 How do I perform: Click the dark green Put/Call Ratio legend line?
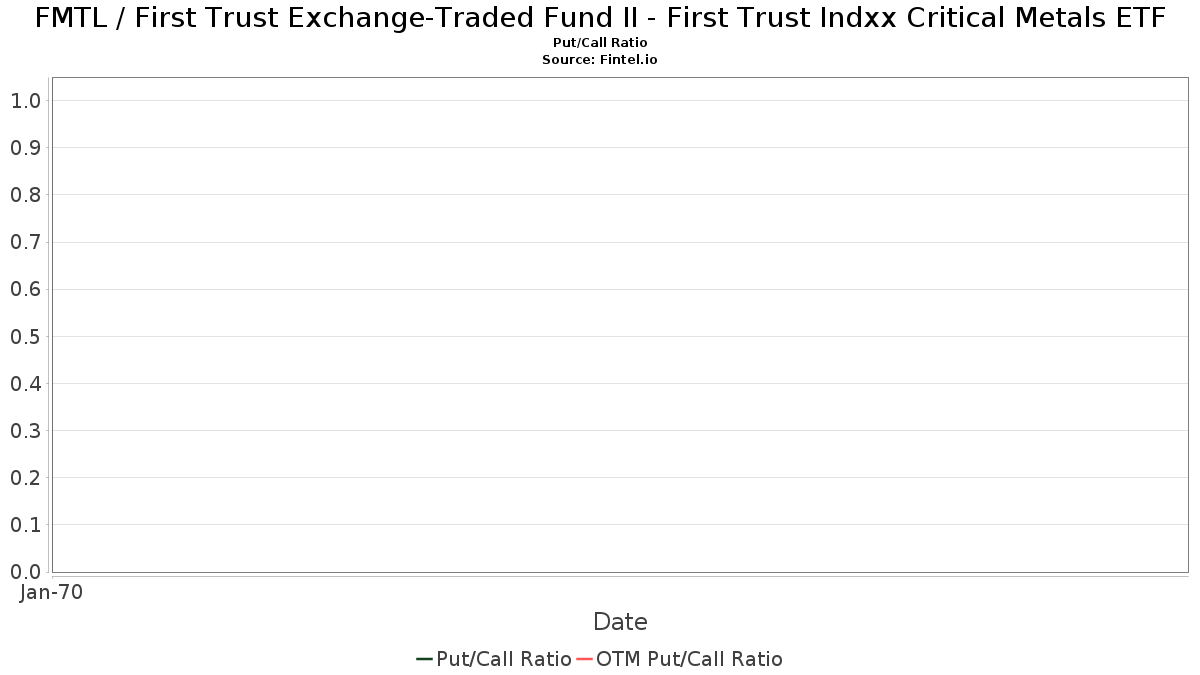point(424,659)
